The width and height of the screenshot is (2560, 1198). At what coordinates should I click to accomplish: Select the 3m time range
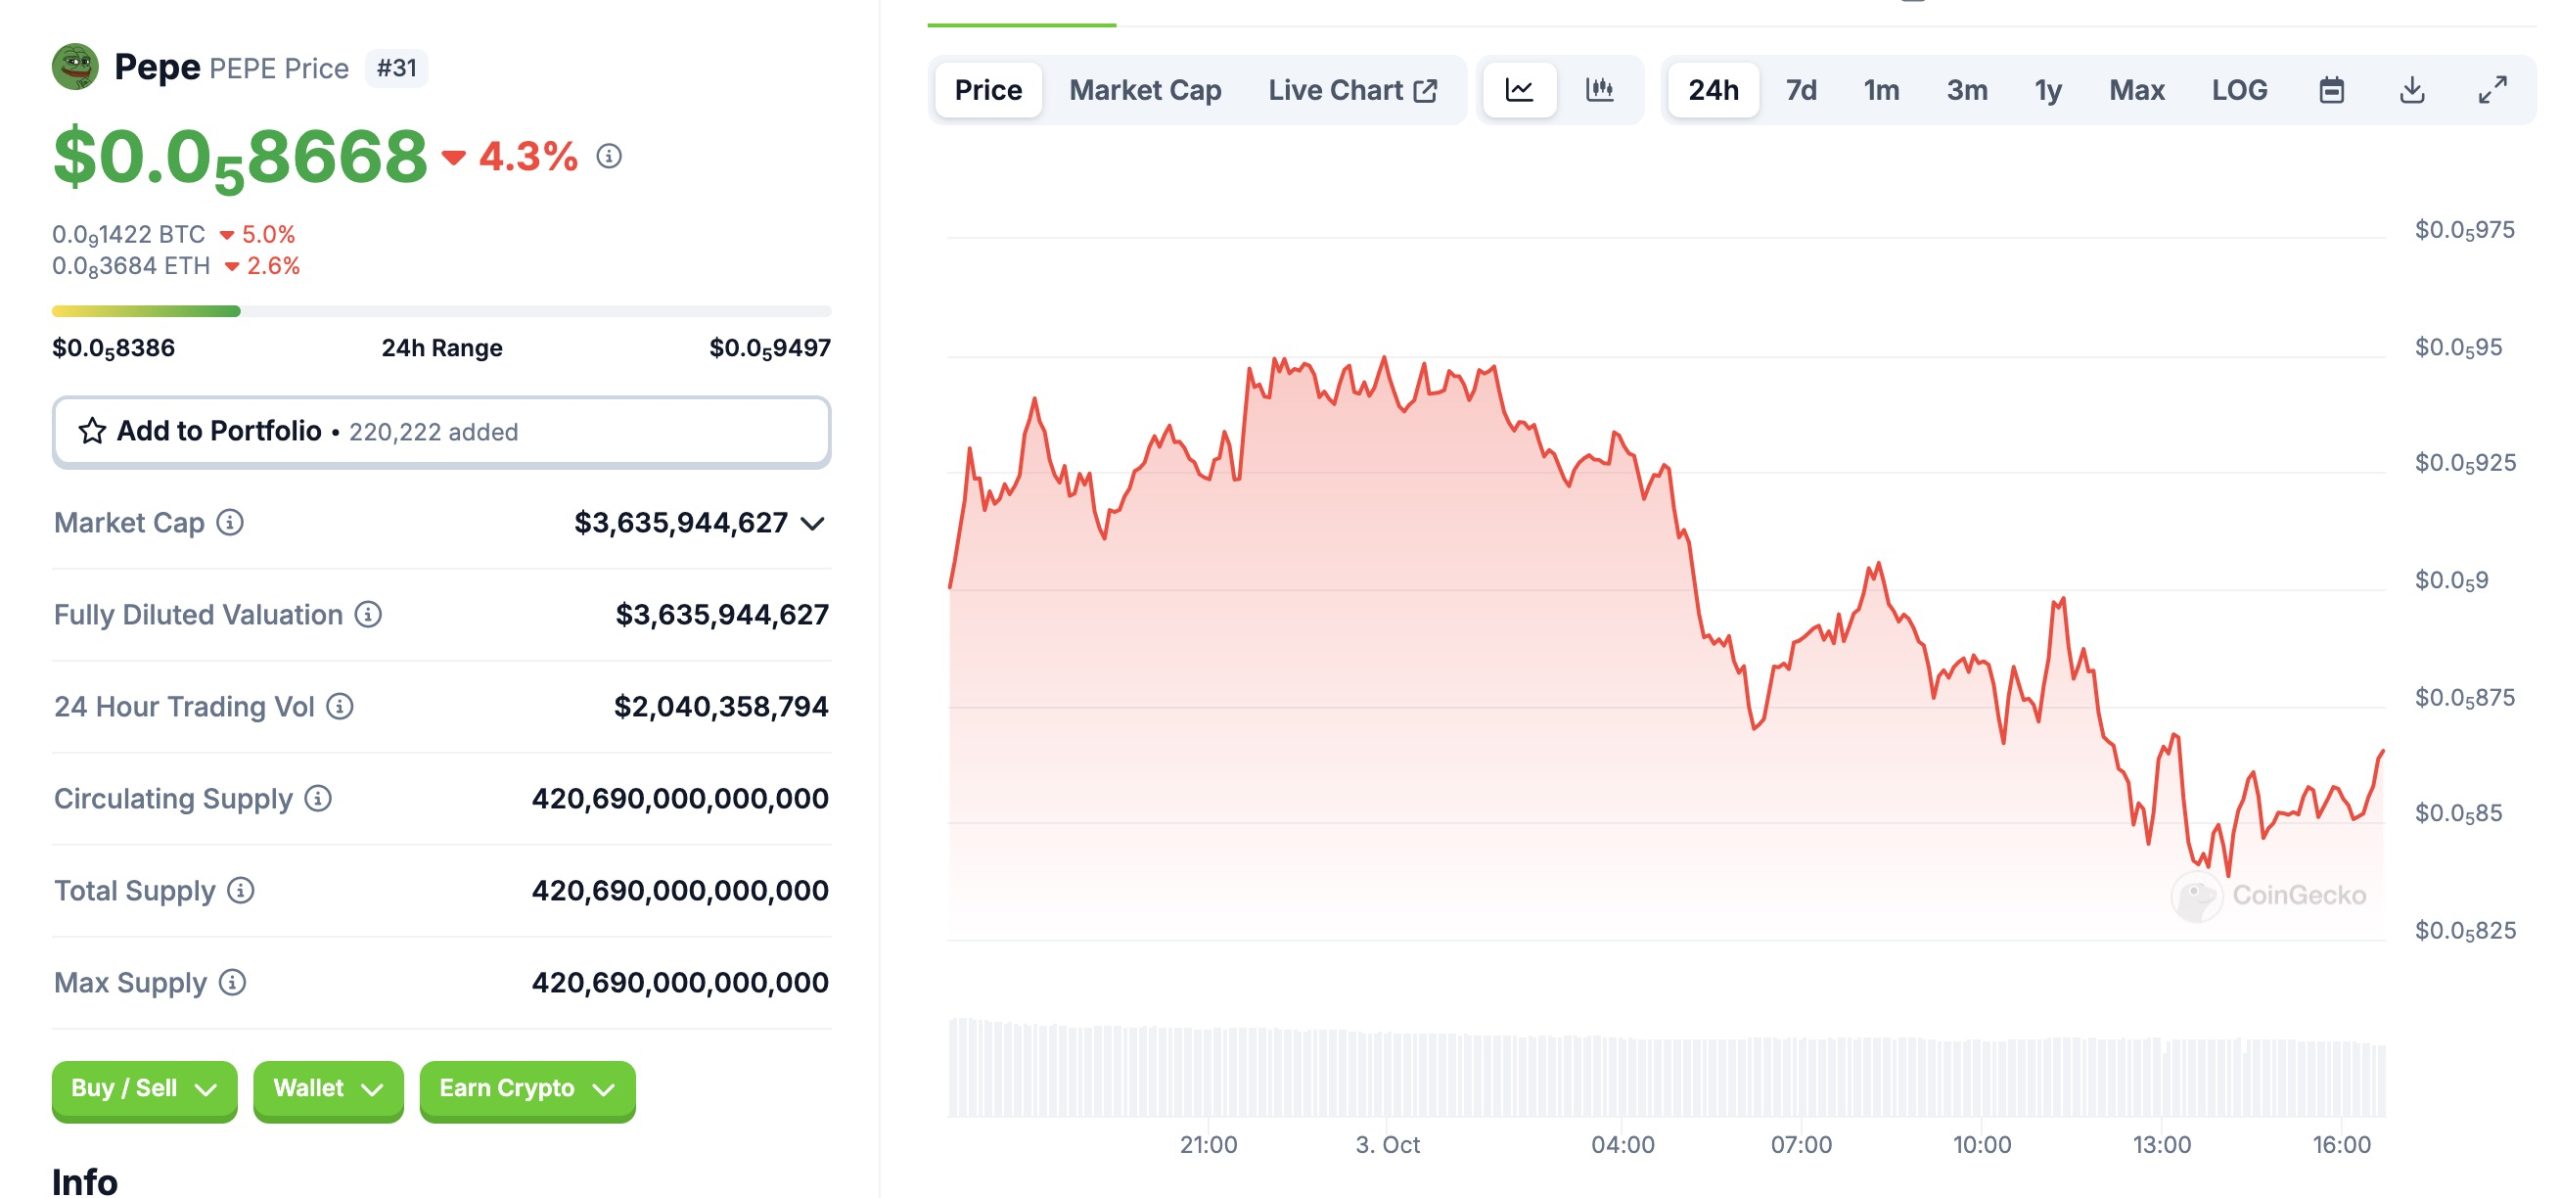click(x=1966, y=90)
